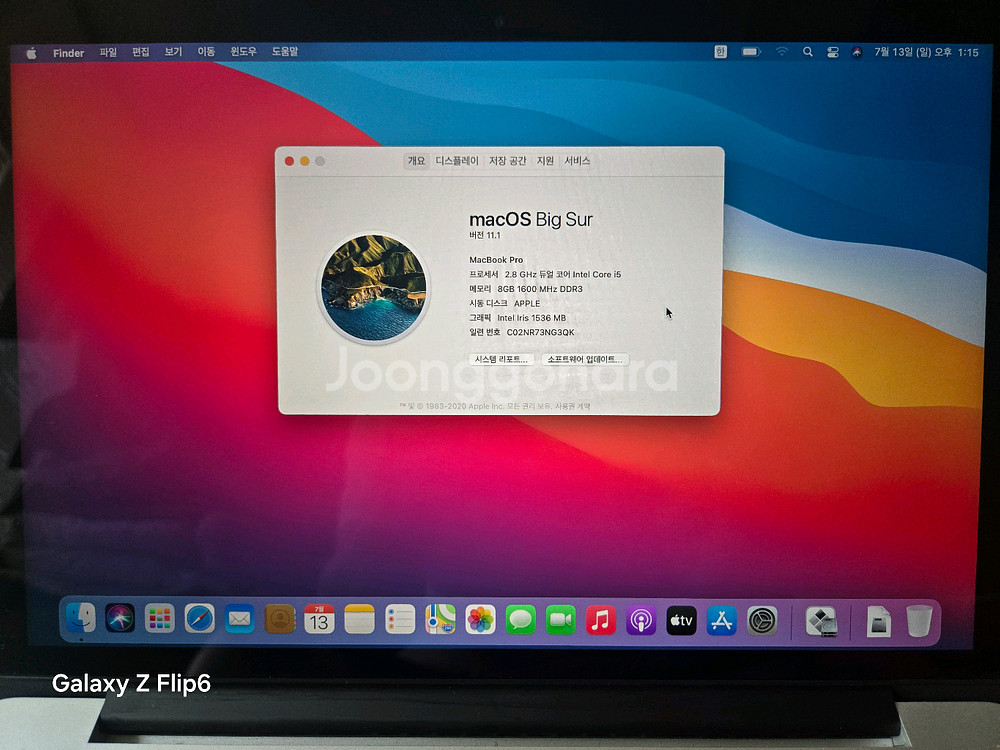
Task: Open Podcasts app in Dock
Action: (x=641, y=620)
